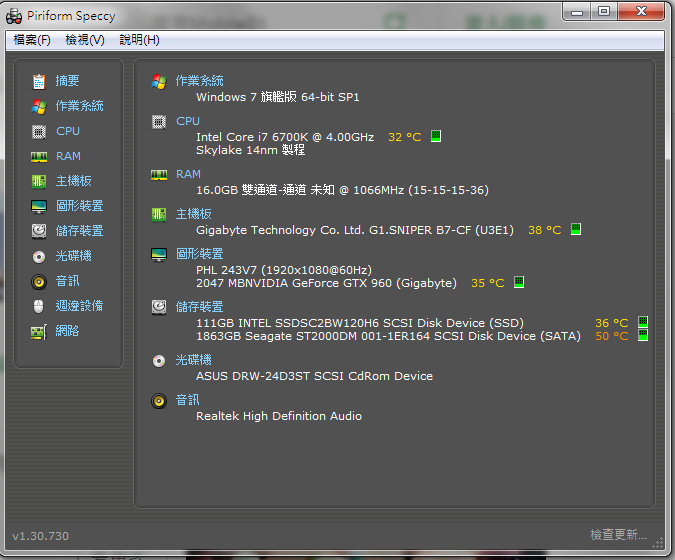The height and width of the screenshot is (560, 675).
Task: Click the CPU chip icon in summary panel
Action: [159, 122]
